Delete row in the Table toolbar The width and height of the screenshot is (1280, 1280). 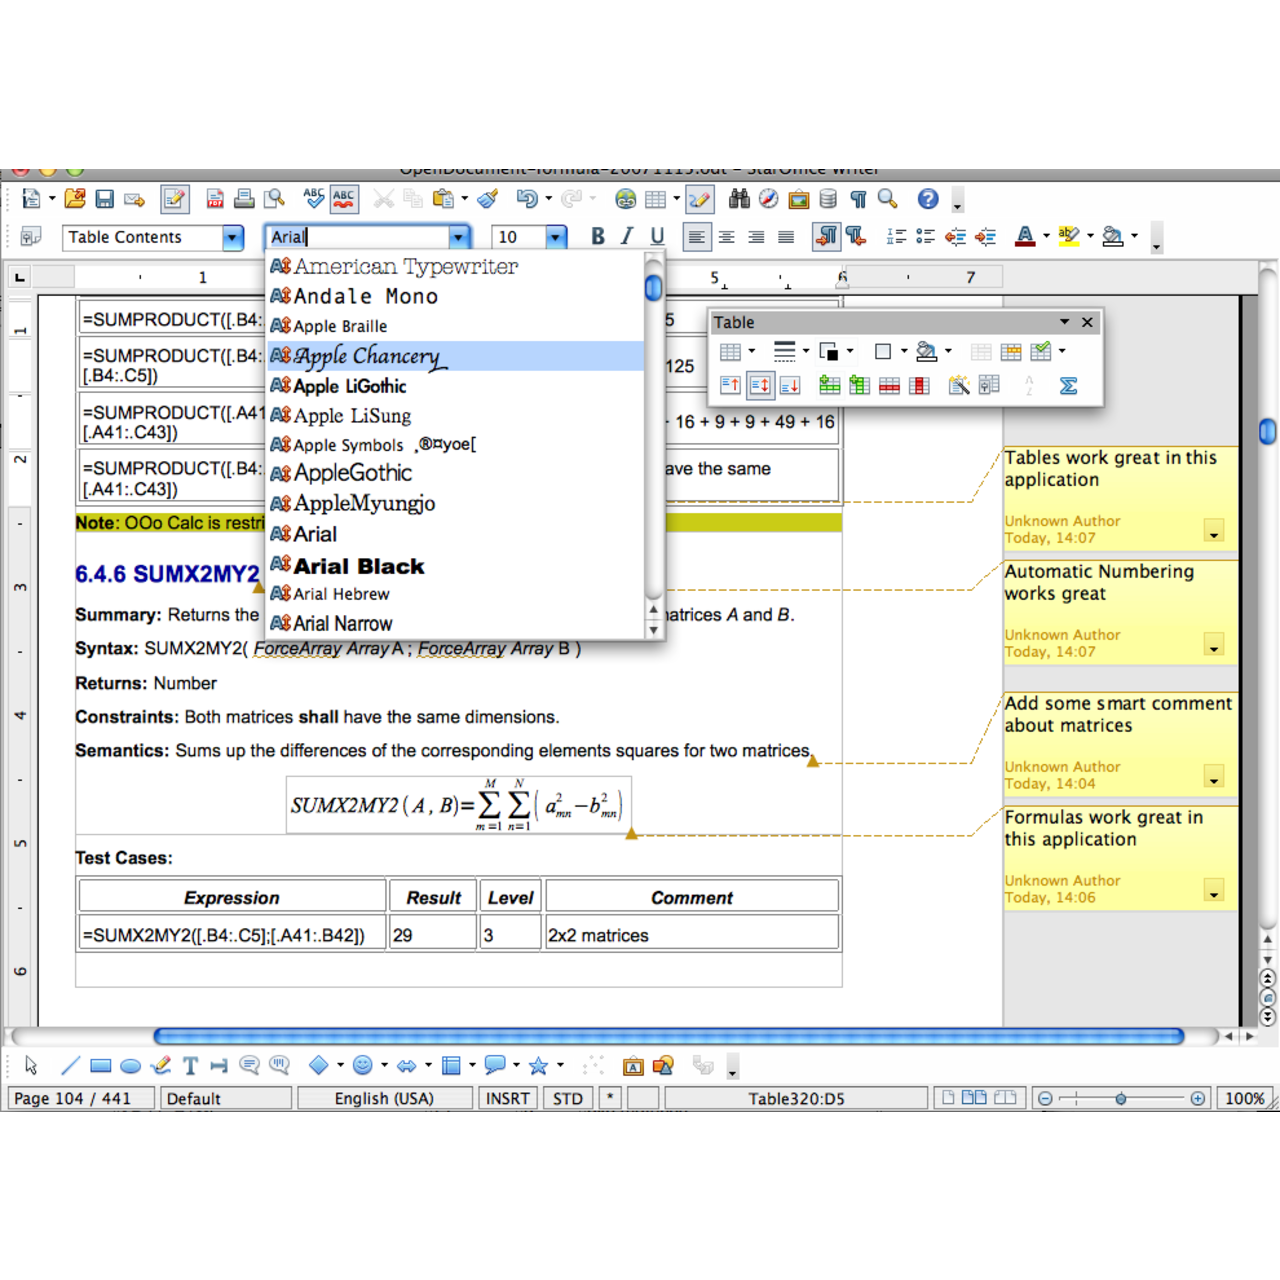point(889,385)
